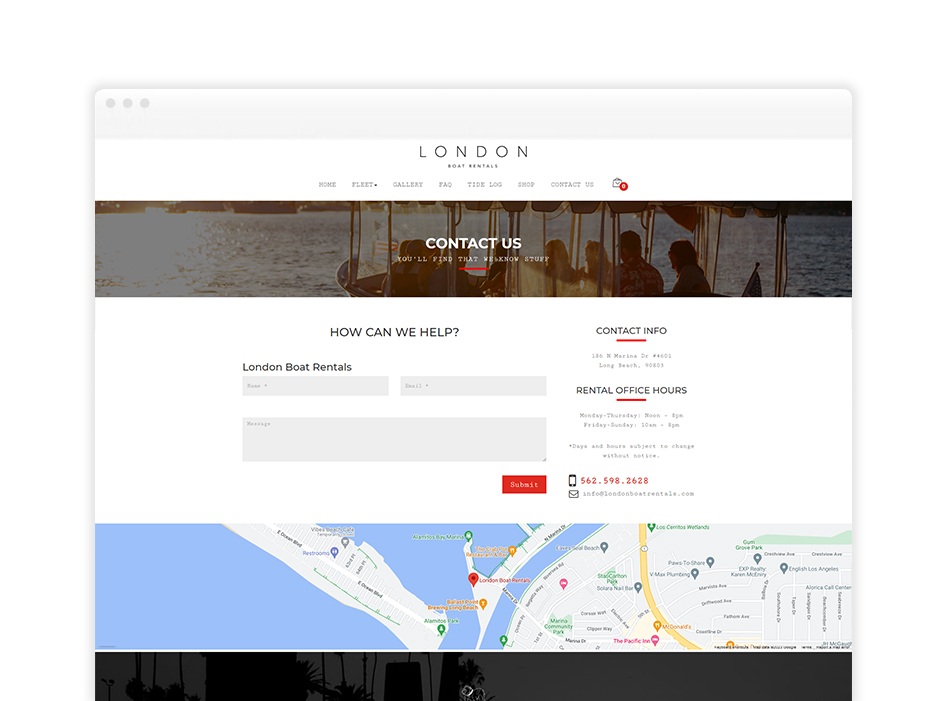The height and width of the screenshot is (701, 951).
Task: Call the phone number 562.598.2628
Action: [614, 480]
